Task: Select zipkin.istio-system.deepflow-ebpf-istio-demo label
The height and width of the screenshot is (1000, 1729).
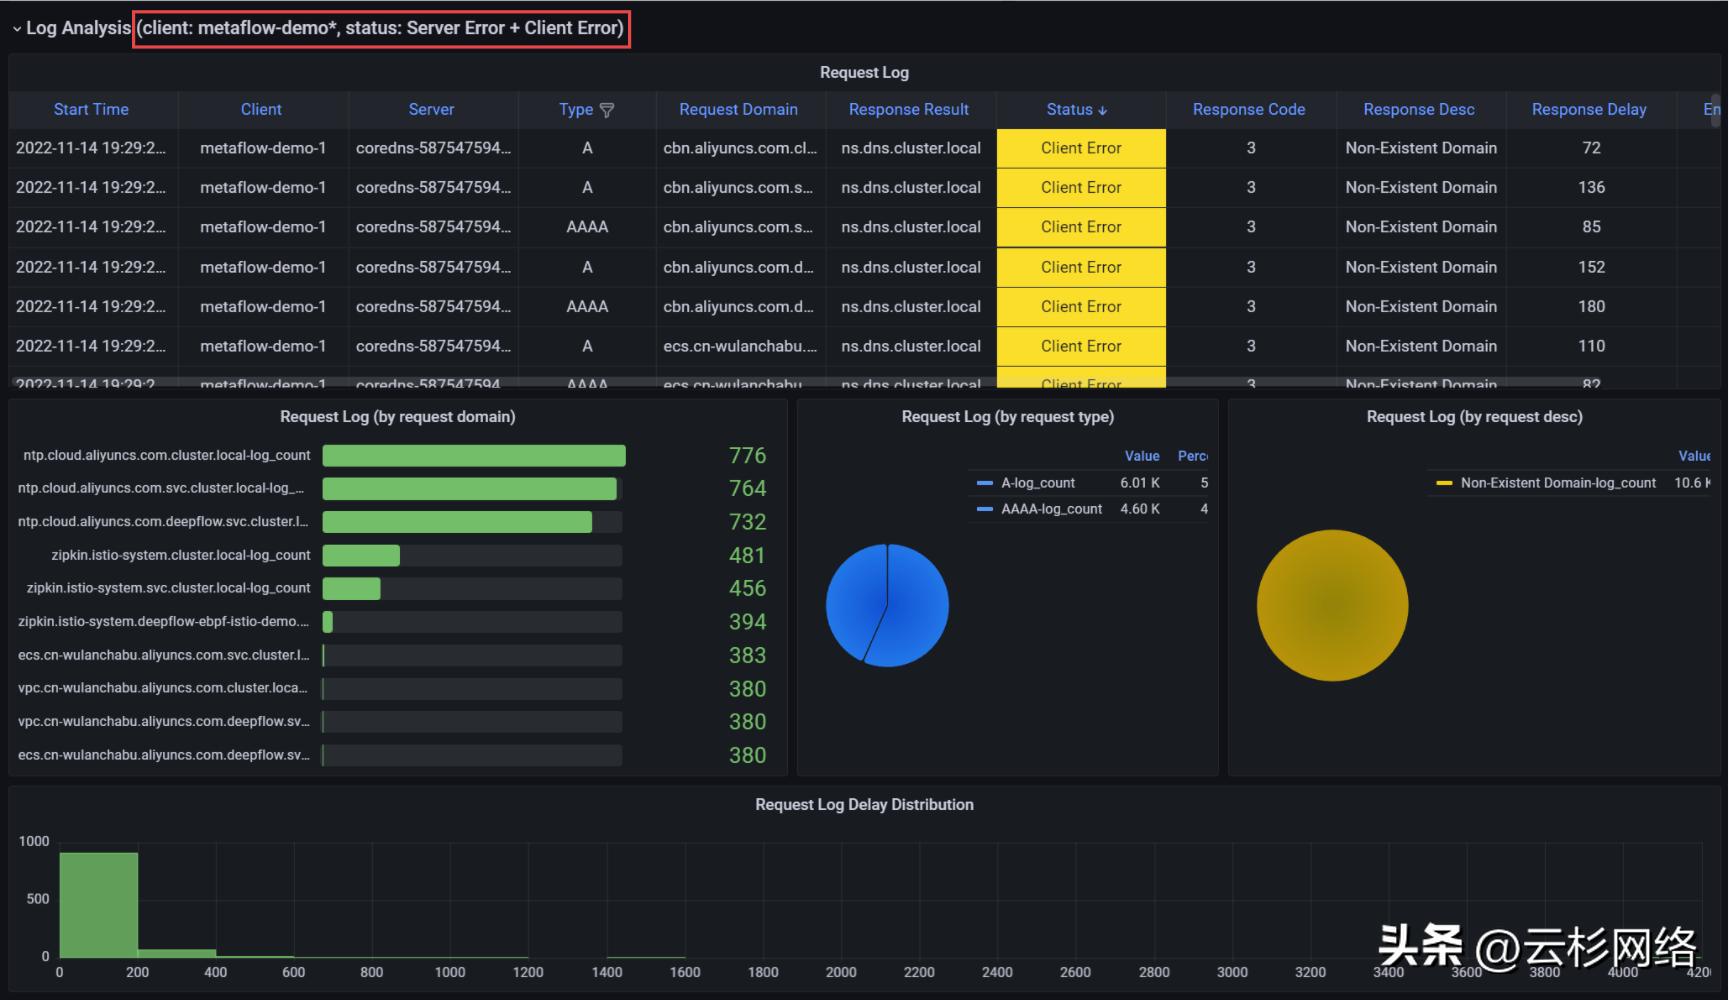Action: click(164, 621)
